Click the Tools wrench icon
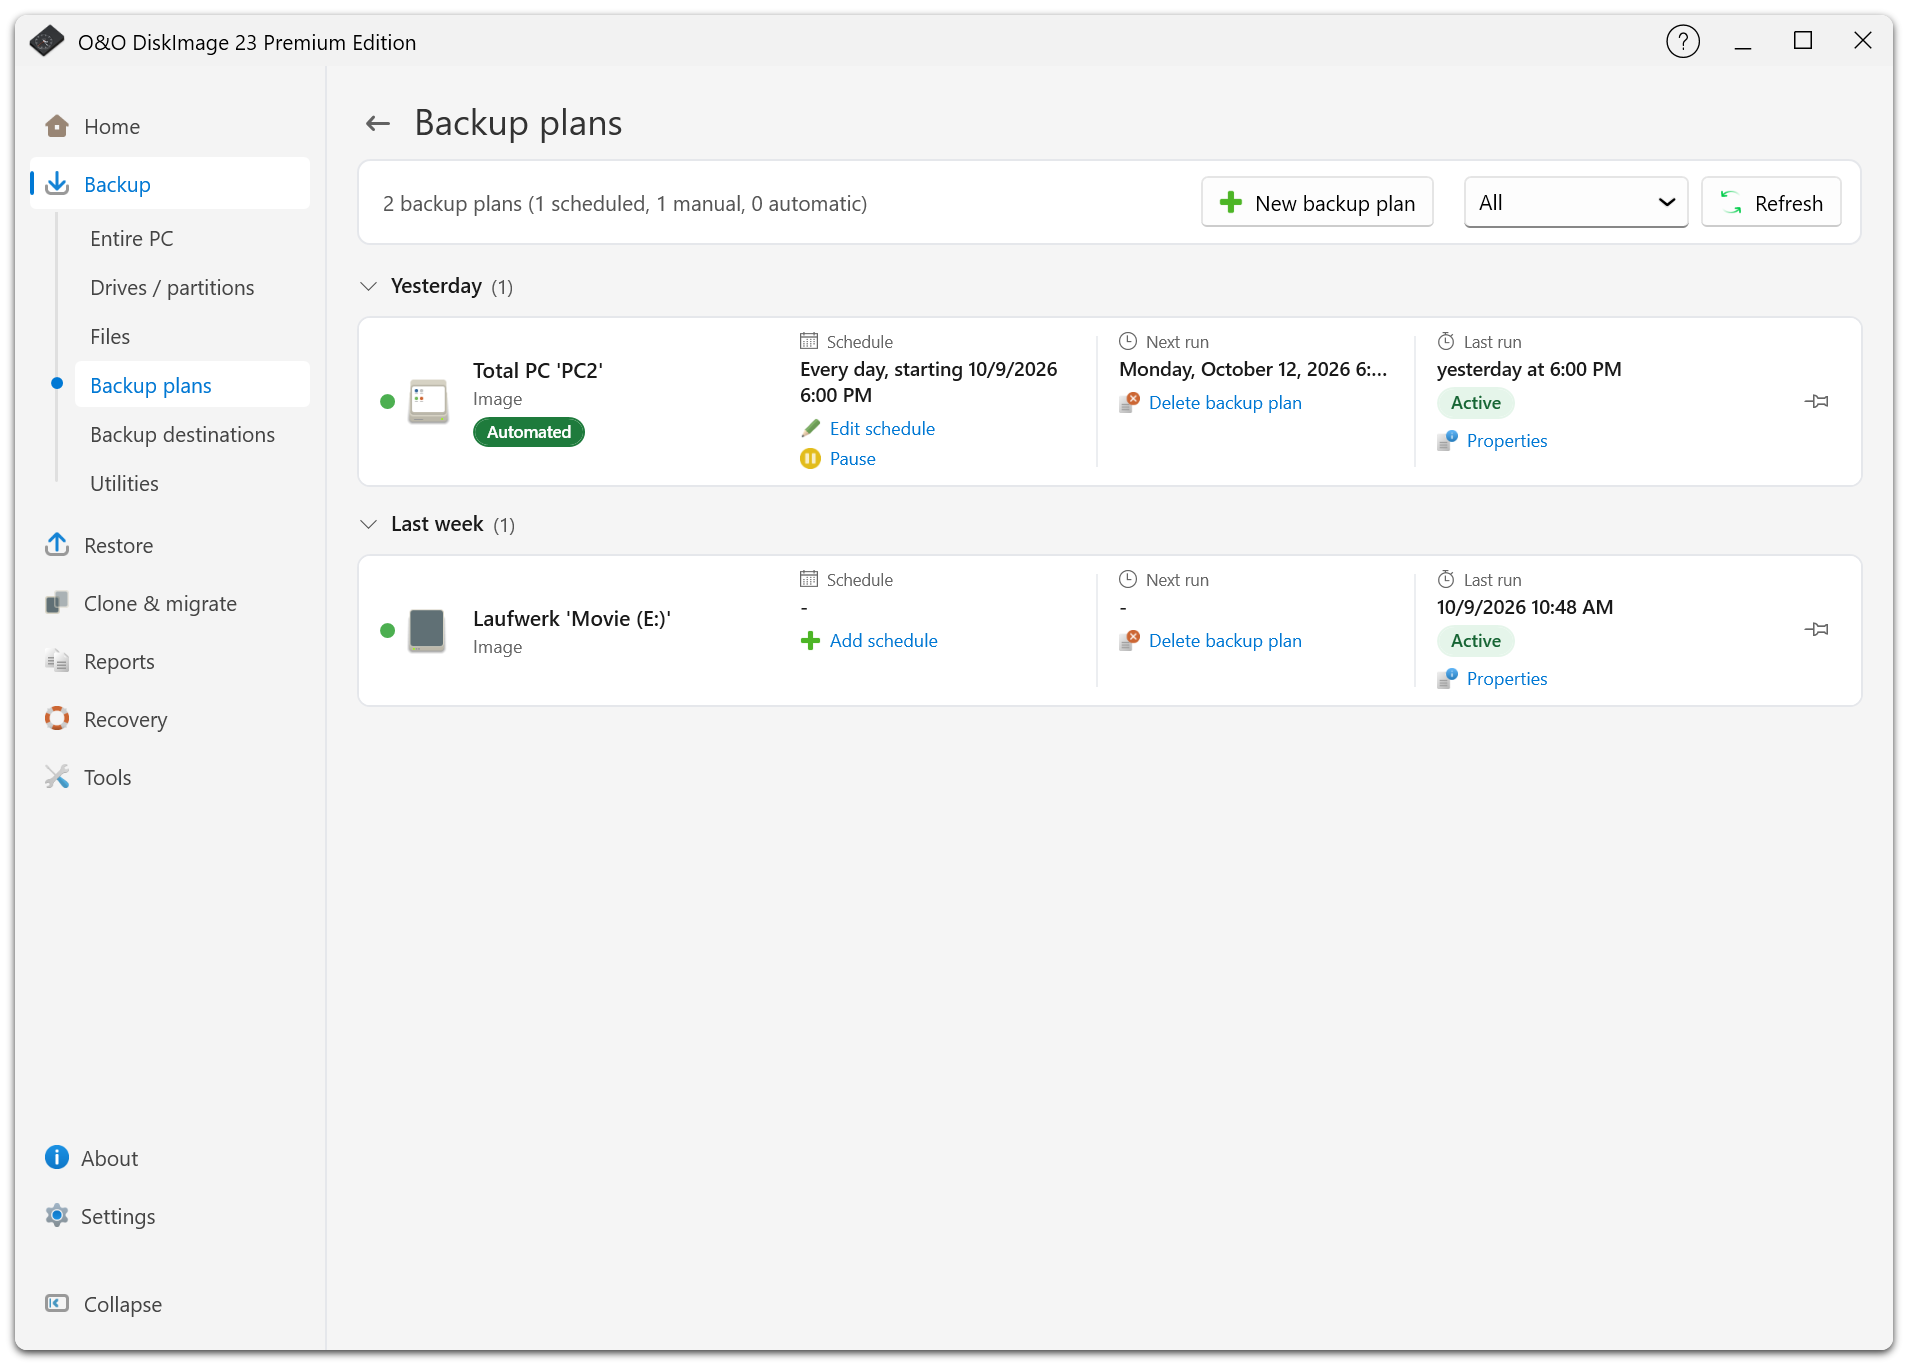Viewport: 1908px width, 1365px height. (x=57, y=777)
